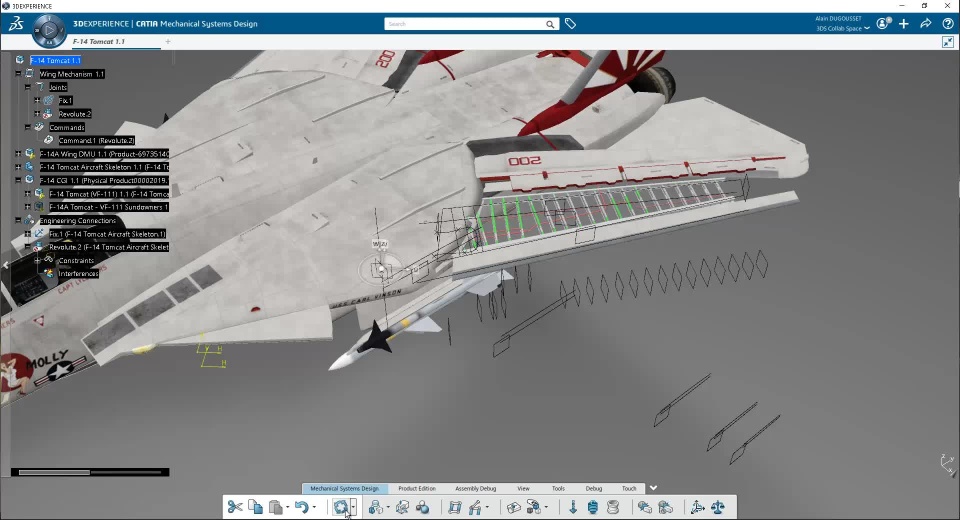Screen dimensions: 960x520
Task: Click the blue cylinder stack icon
Action: pyautogui.click(x=593, y=507)
